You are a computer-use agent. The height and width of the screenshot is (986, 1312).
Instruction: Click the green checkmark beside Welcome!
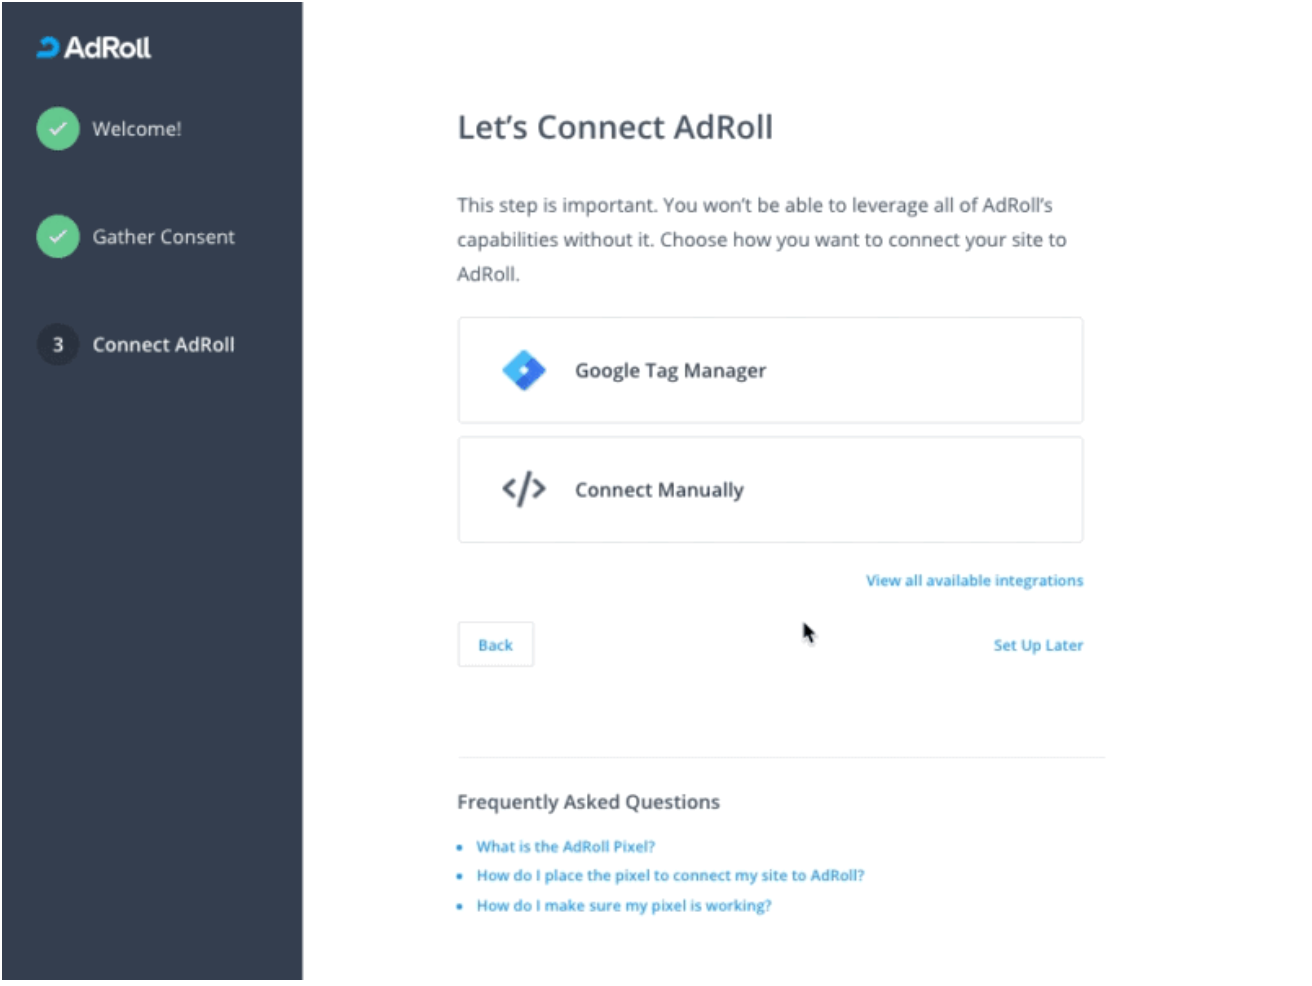(57, 128)
